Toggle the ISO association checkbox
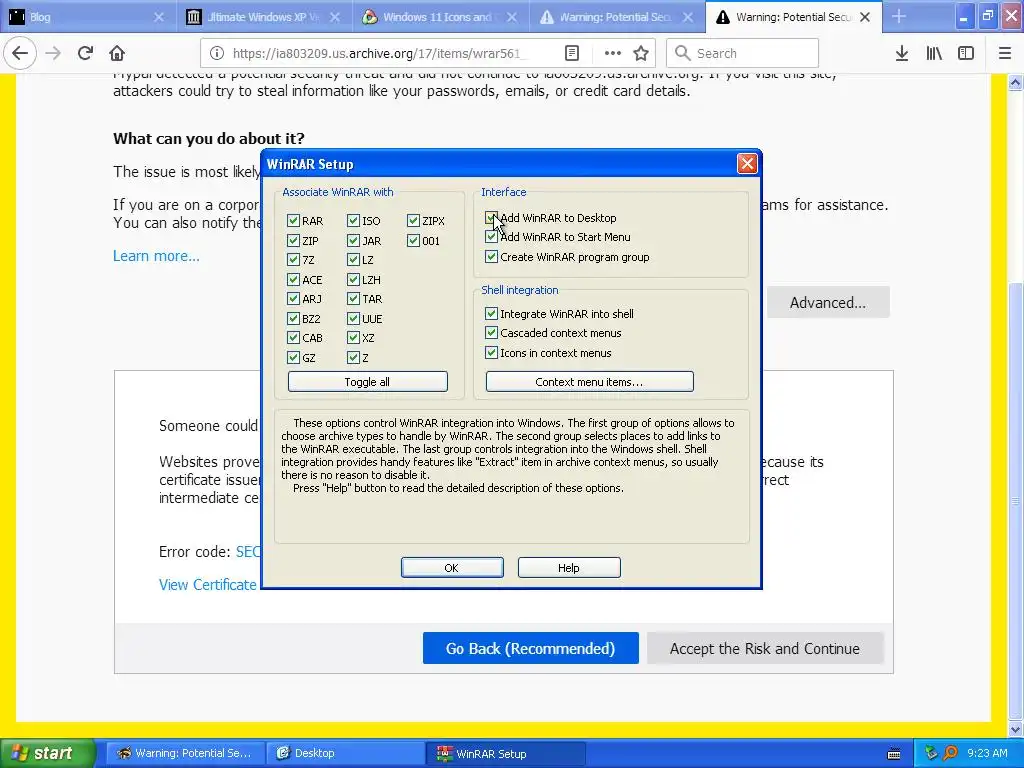 point(353,221)
